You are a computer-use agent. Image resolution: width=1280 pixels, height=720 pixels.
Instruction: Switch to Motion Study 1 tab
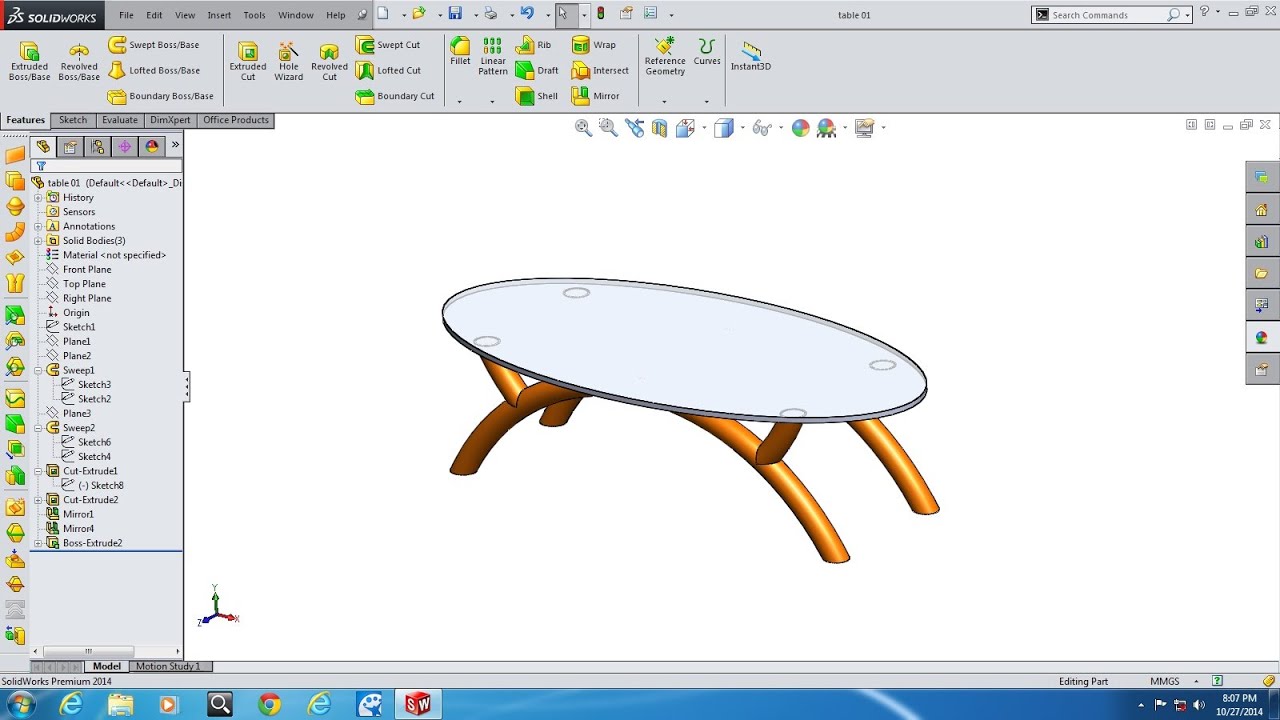(168, 666)
